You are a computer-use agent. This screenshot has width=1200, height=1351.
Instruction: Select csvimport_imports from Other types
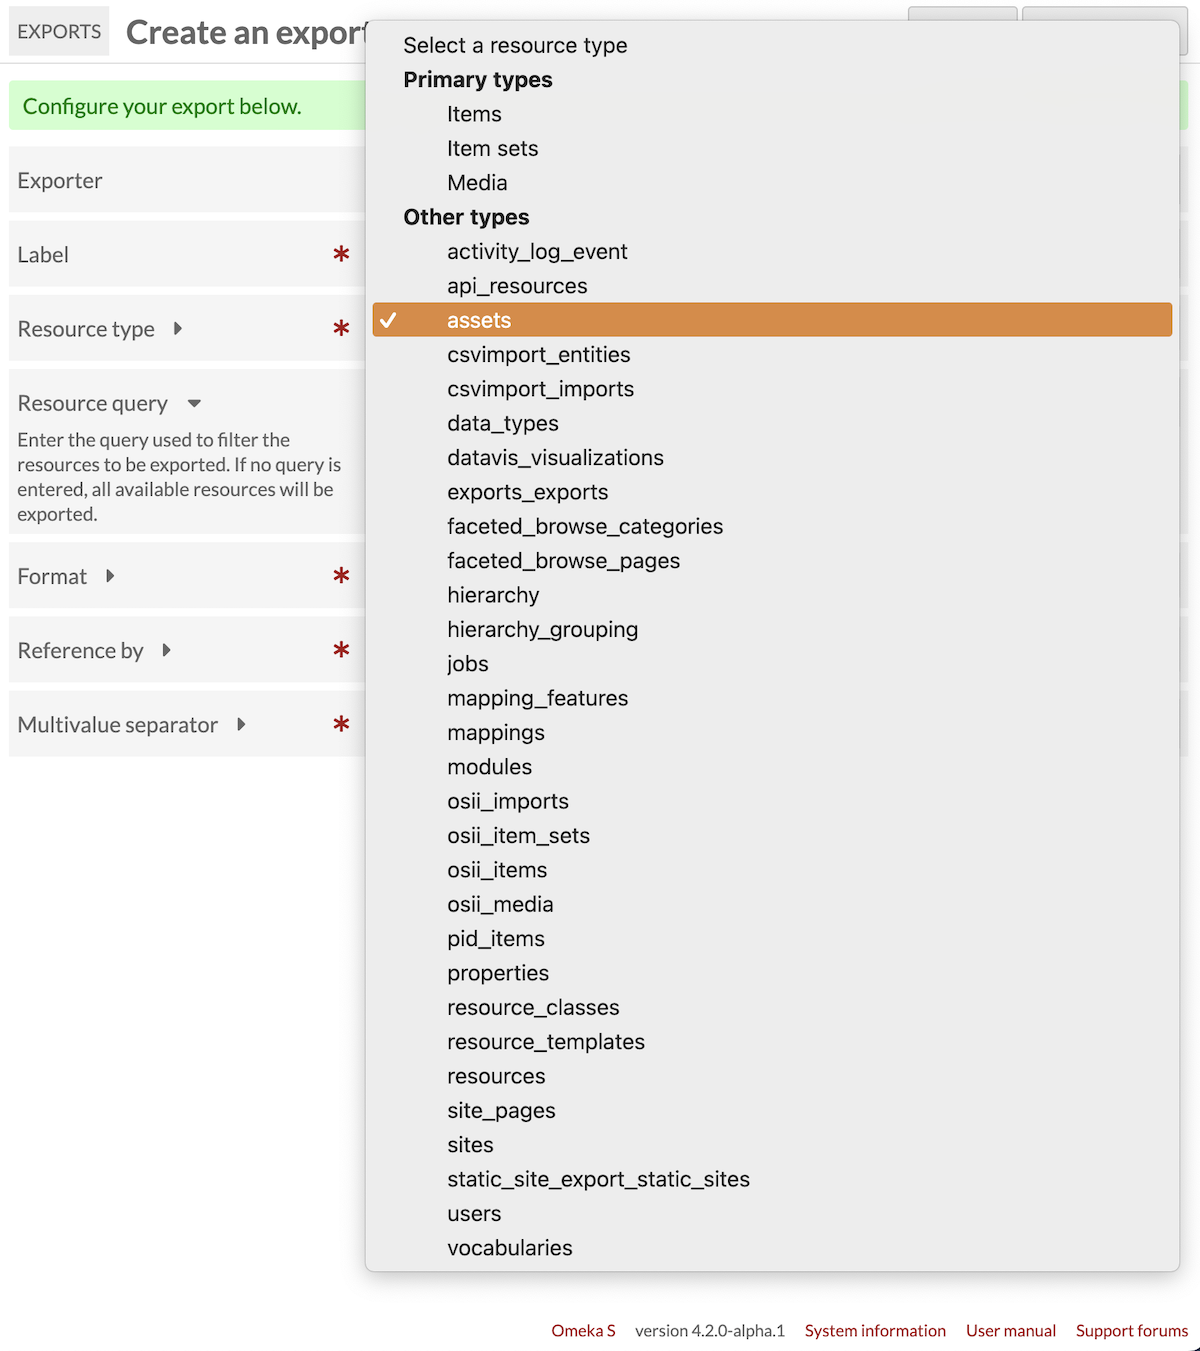(x=540, y=389)
